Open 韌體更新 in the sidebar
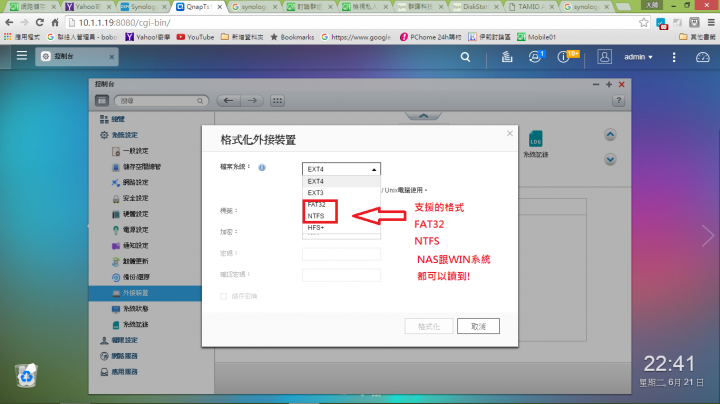 [x=130, y=261]
